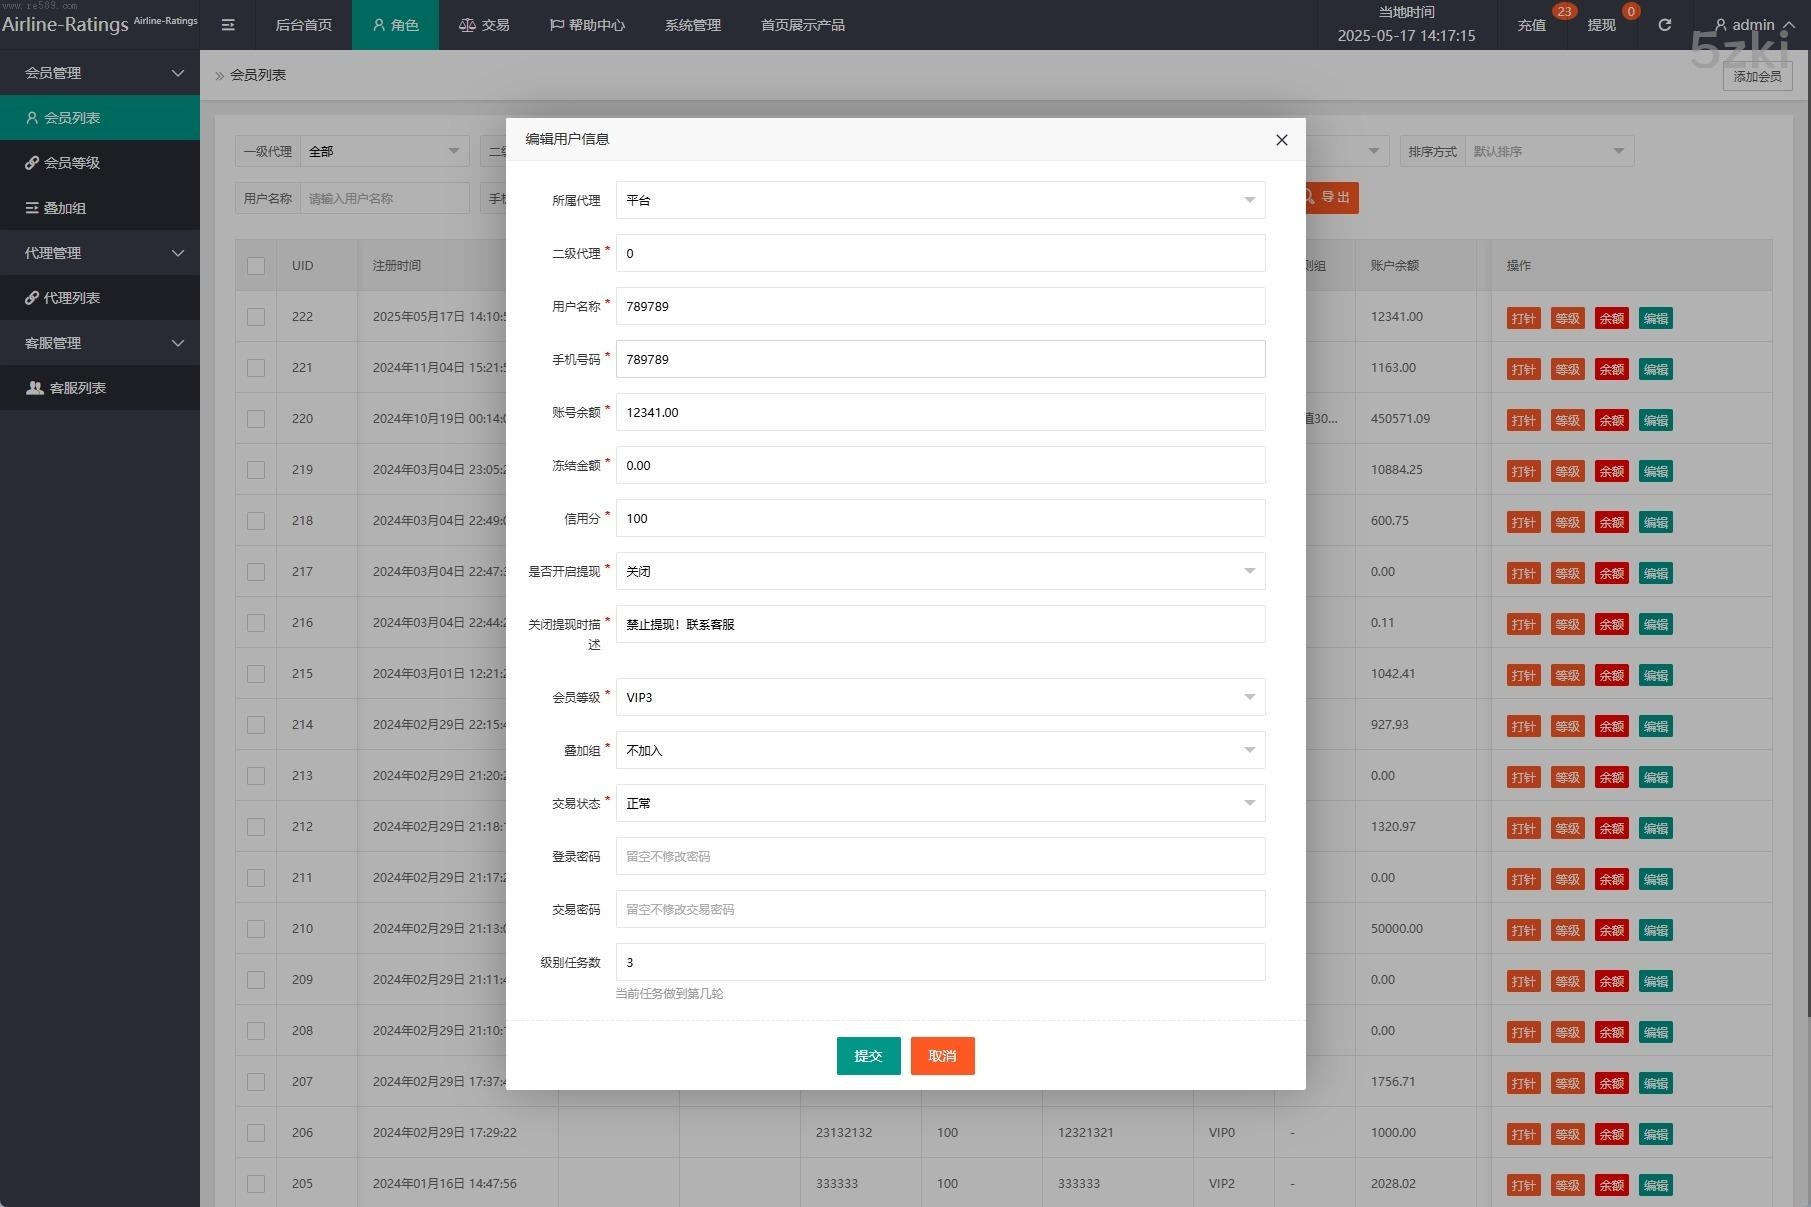
Task: Select the checkbox for UID 205
Action: click(256, 1184)
